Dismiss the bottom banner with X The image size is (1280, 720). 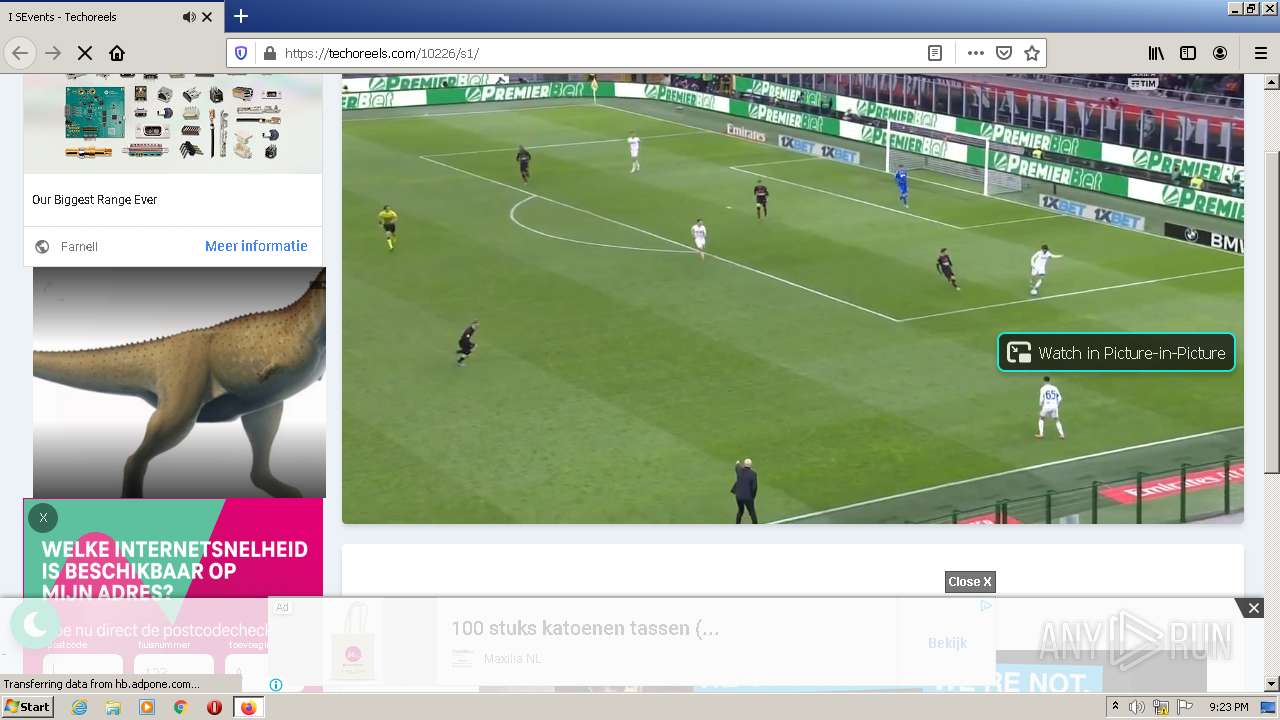coord(1253,608)
